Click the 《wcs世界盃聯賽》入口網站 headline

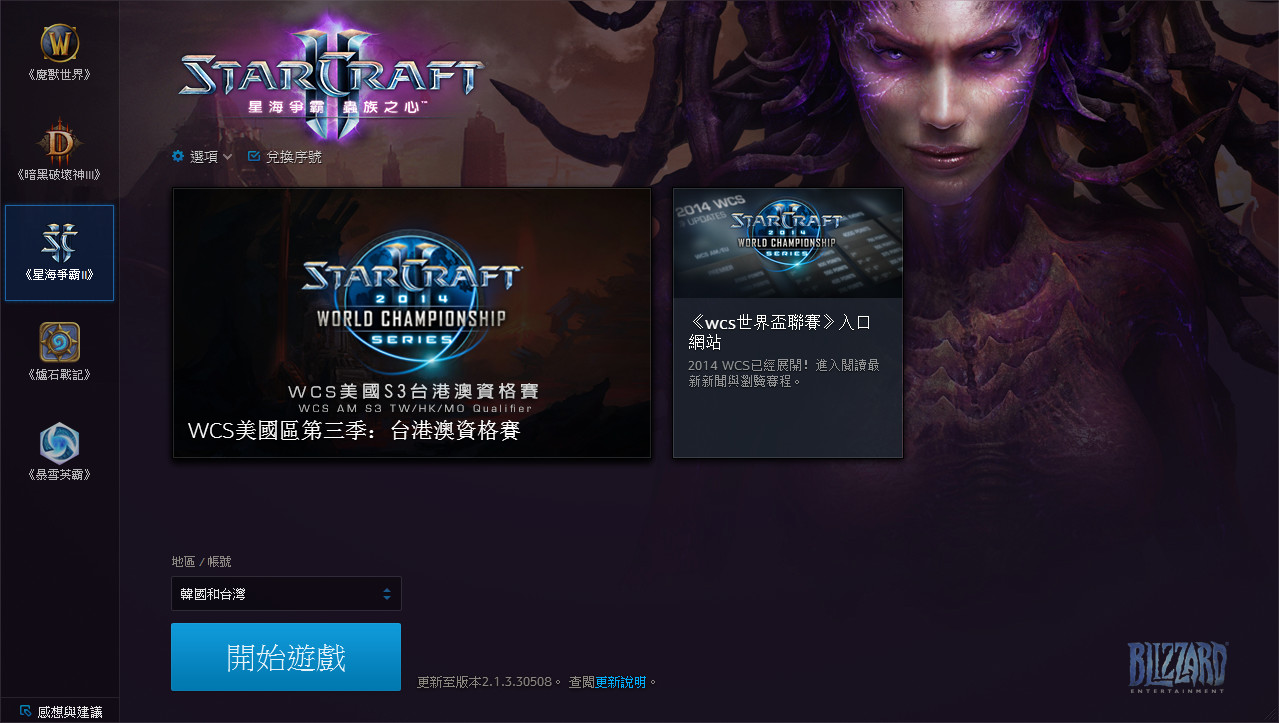tap(782, 332)
